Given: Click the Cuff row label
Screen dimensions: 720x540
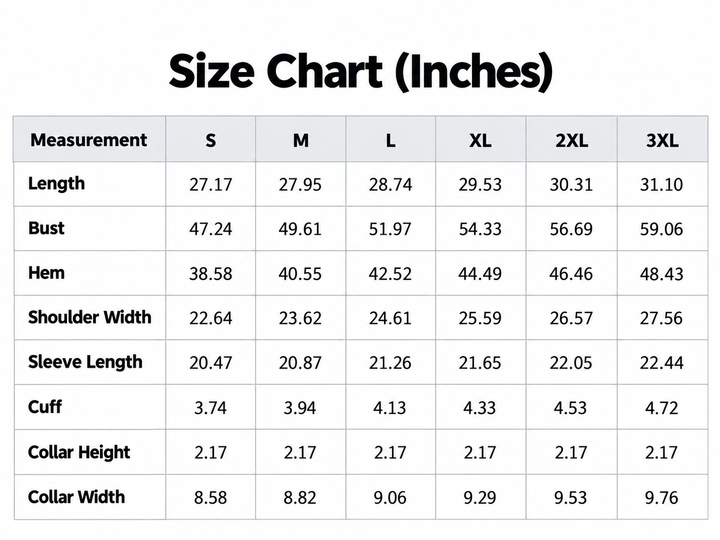Looking at the screenshot, I should pyautogui.click(x=45, y=407).
